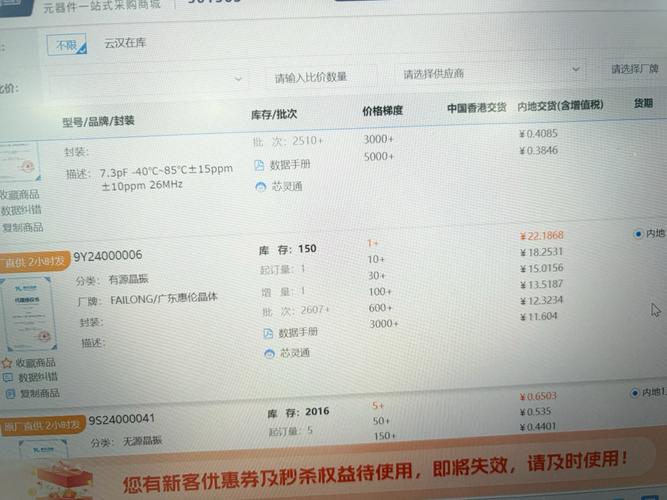Image resolution: width=667 pixels, height=500 pixels.
Task: Click the 内地交货(含增值税) column header
Action: point(560,106)
